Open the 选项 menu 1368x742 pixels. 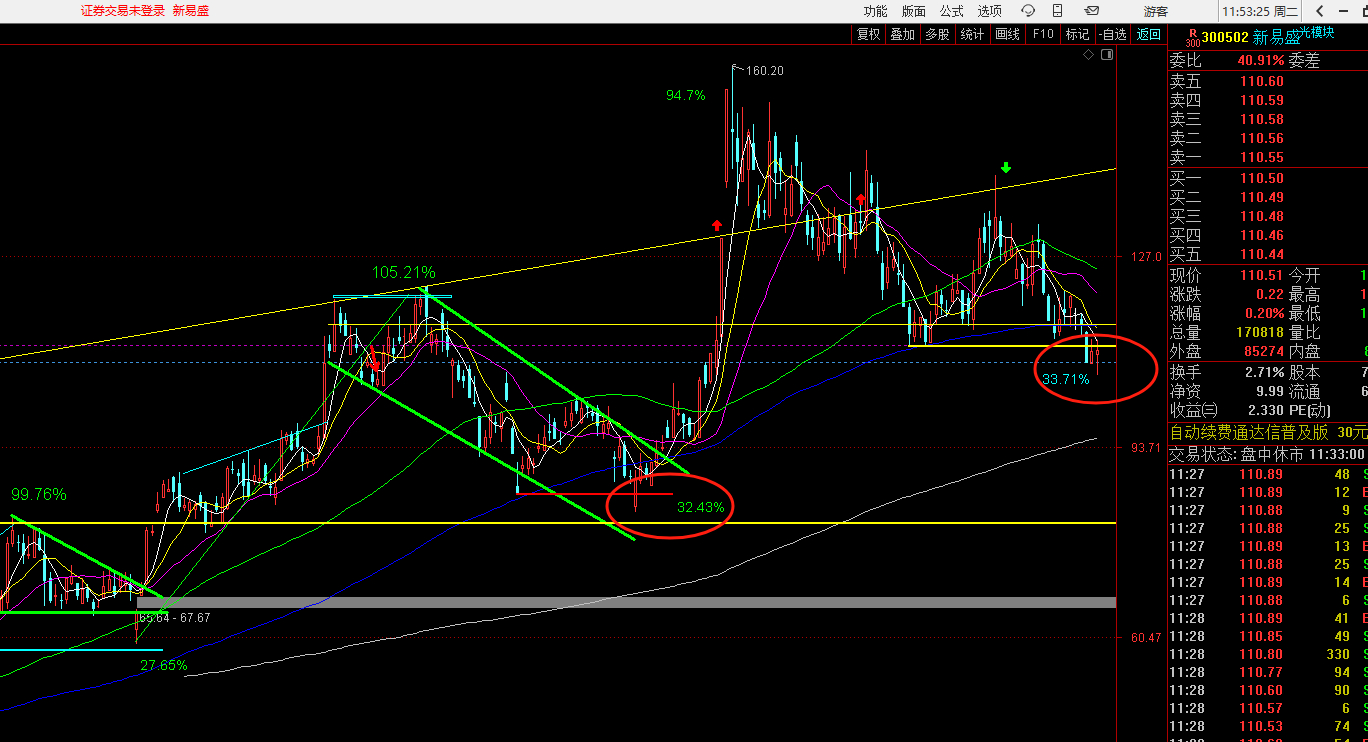[x=989, y=11]
